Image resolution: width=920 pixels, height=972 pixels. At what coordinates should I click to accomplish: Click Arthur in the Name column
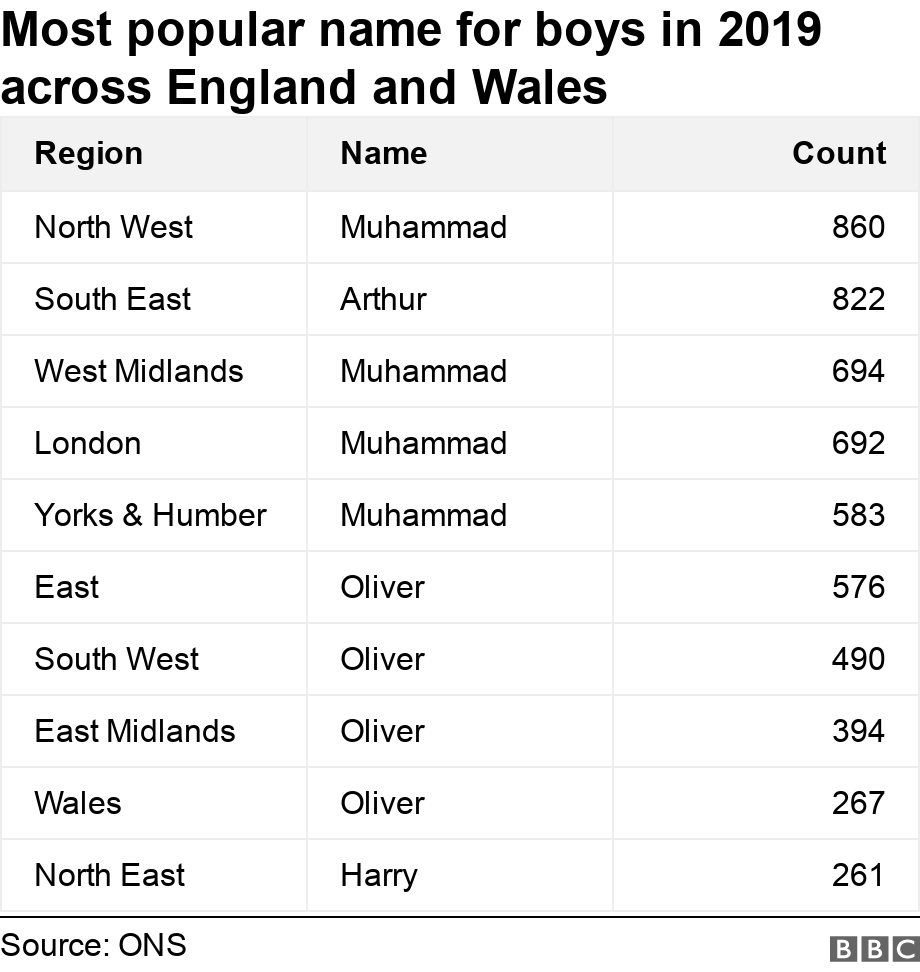click(383, 299)
